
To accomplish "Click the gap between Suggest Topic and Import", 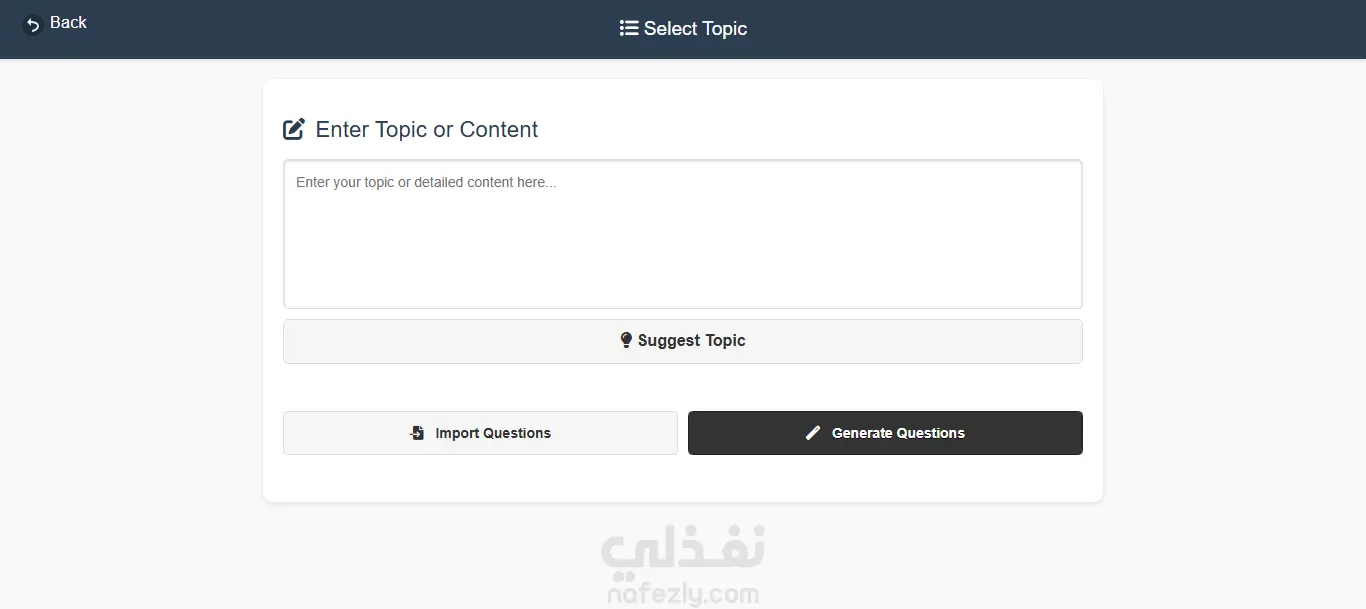I will [683, 387].
